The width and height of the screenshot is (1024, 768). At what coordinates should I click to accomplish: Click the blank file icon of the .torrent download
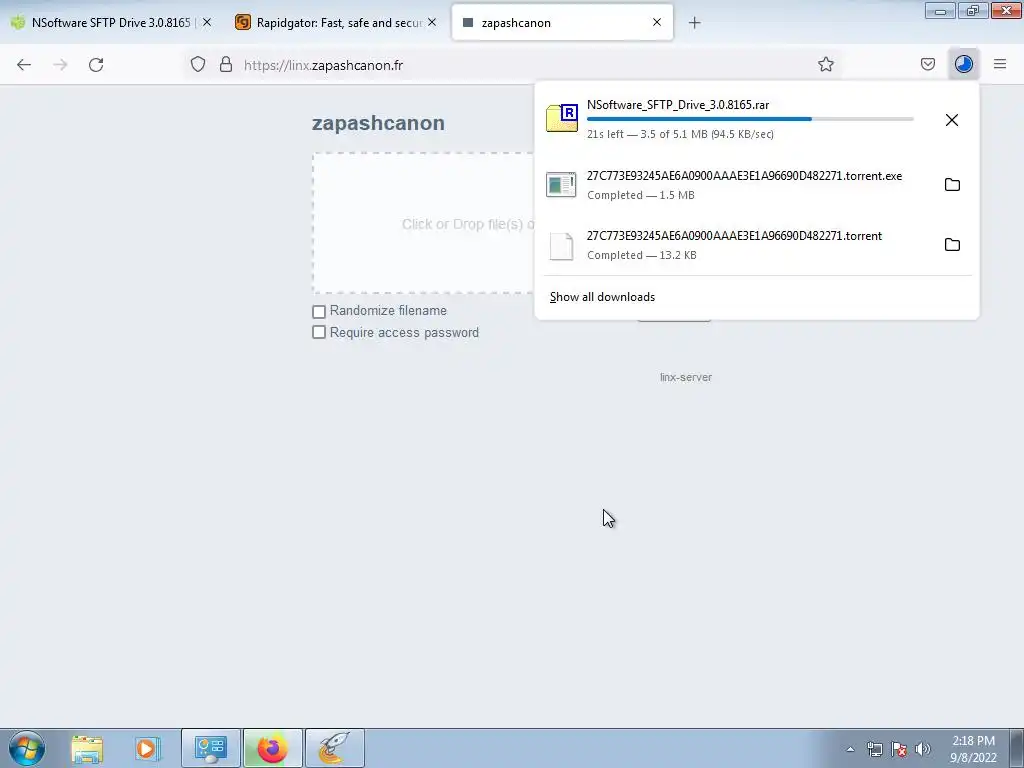562,246
